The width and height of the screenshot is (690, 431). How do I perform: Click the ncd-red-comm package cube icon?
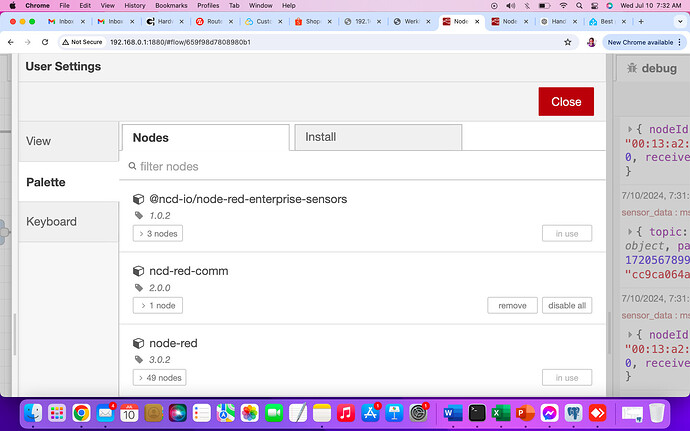pos(139,271)
